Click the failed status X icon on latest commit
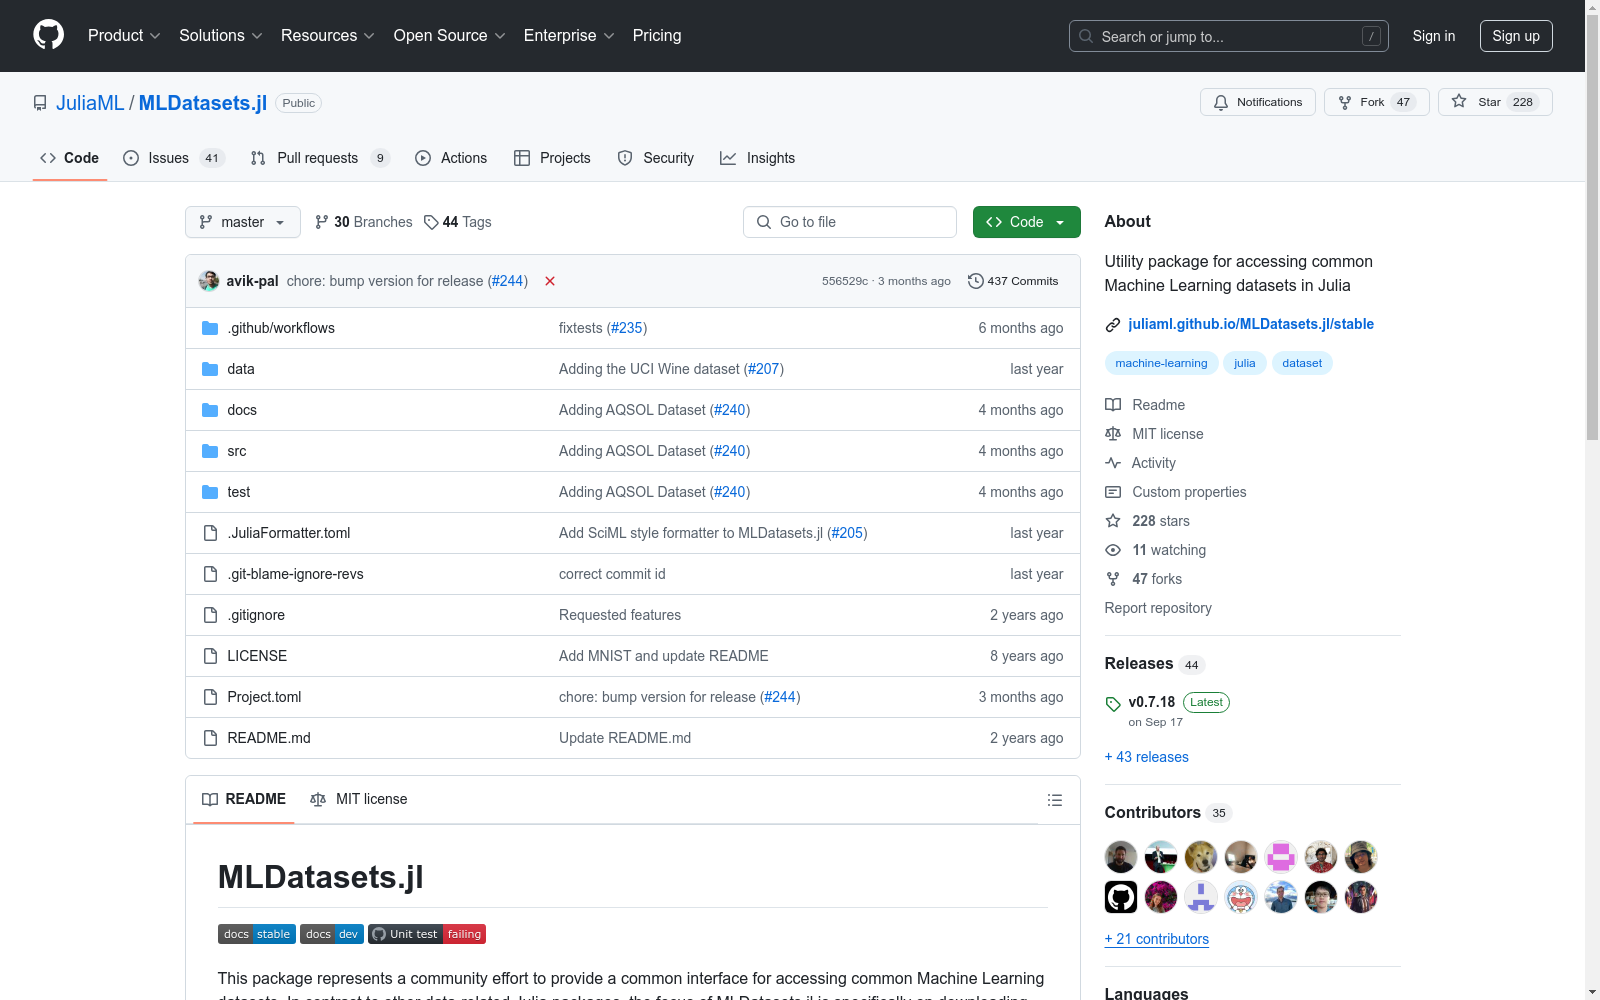Image resolution: width=1600 pixels, height=1000 pixels. click(550, 281)
